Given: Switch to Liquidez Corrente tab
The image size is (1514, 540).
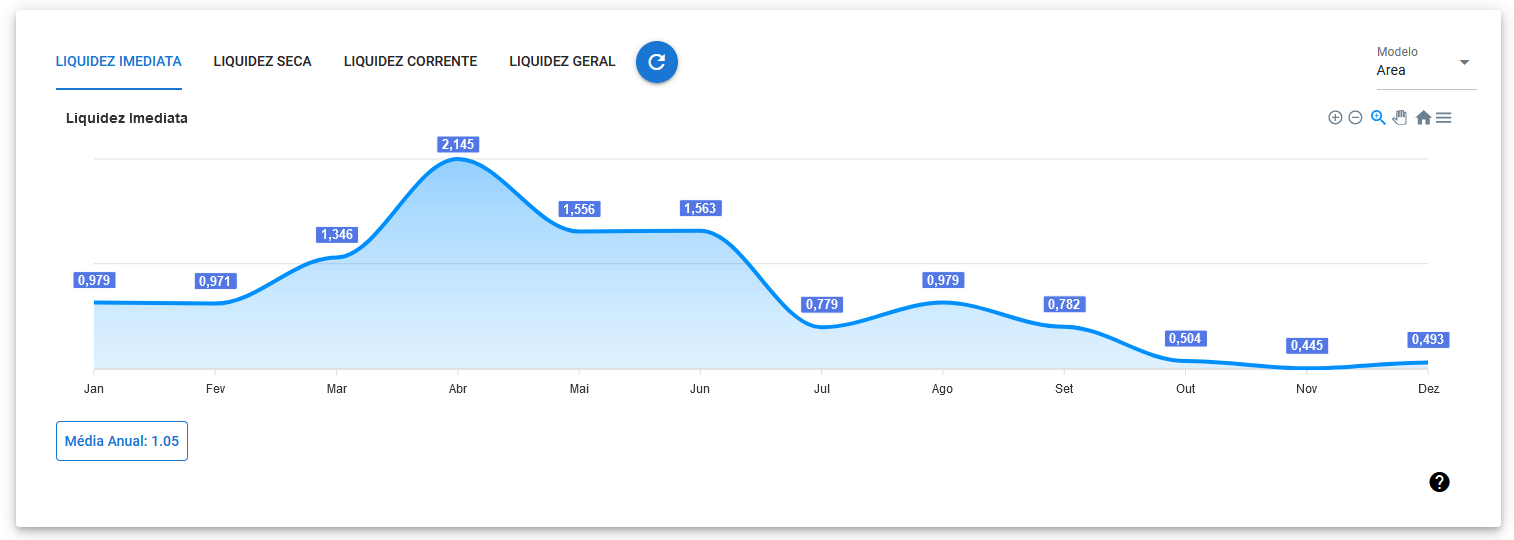Looking at the screenshot, I should point(410,62).
